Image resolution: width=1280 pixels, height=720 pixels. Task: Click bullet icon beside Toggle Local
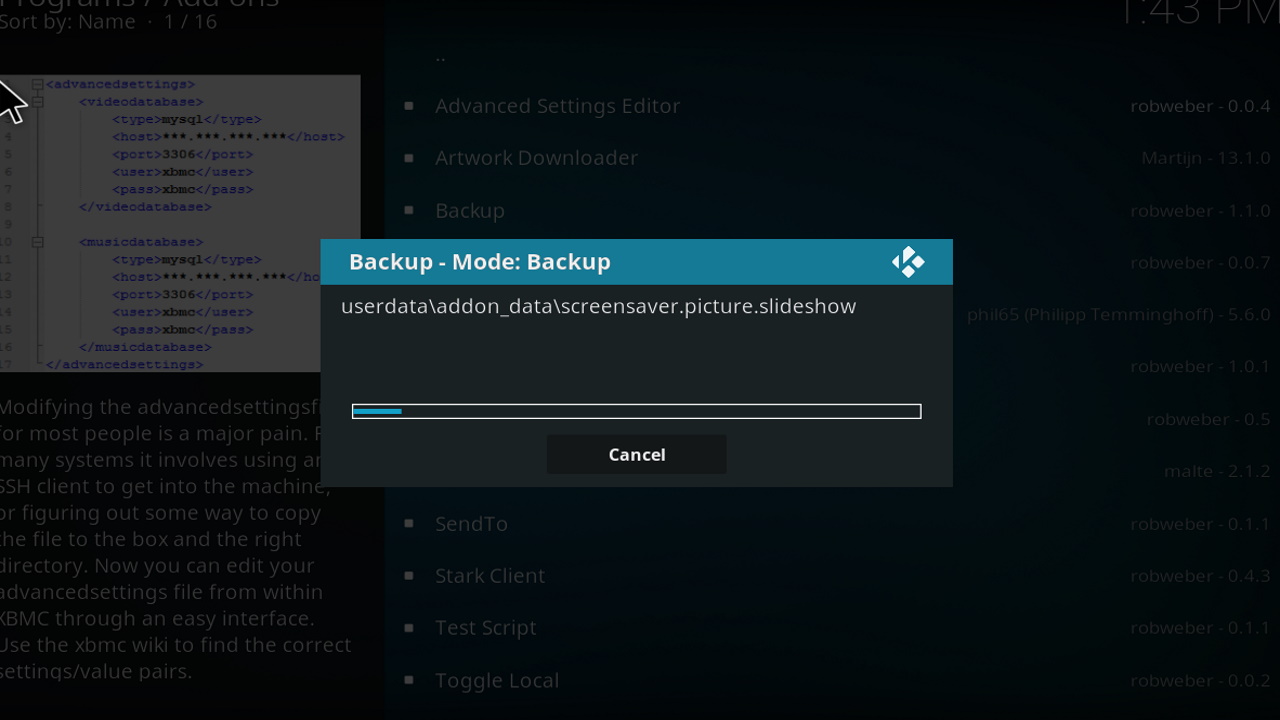[x=409, y=680]
